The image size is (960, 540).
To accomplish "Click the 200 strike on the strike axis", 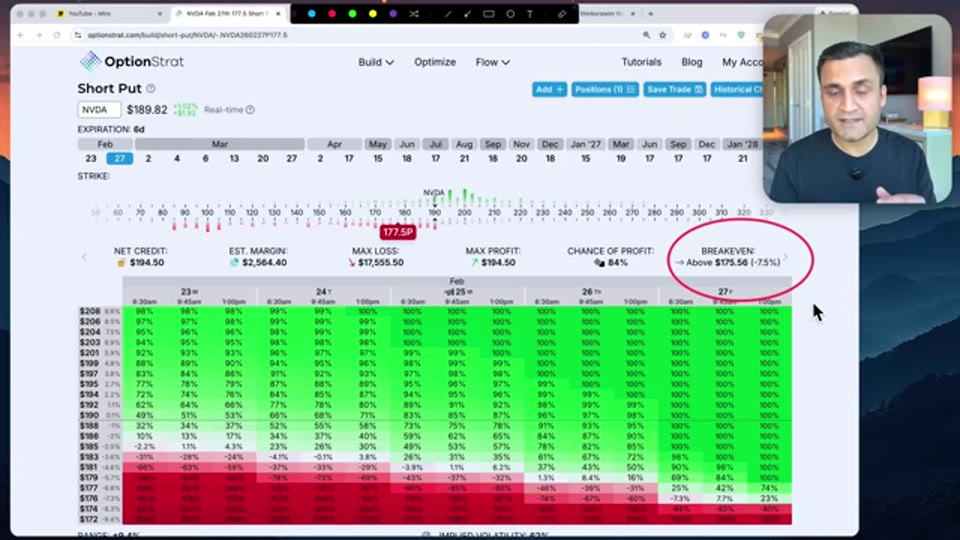I will tap(465, 212).
